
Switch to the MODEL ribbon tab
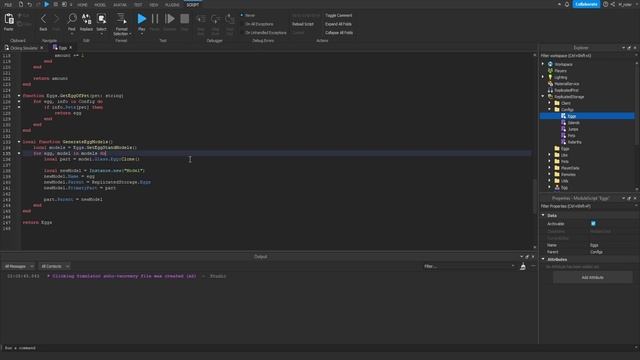[100, 5]
